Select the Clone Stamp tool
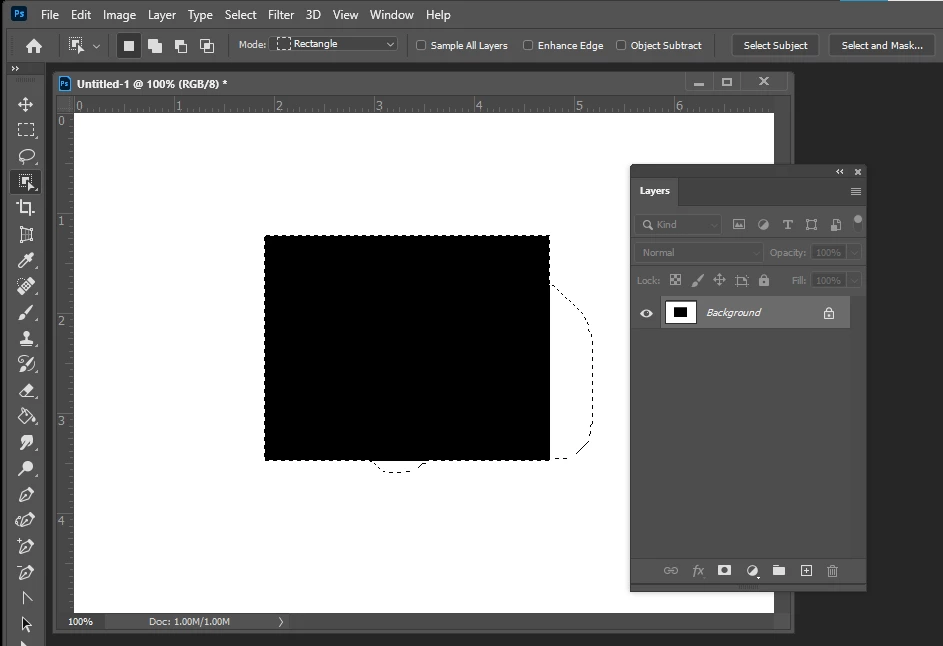The width and height of the screenshot is (943, 646). pos(25,338)
